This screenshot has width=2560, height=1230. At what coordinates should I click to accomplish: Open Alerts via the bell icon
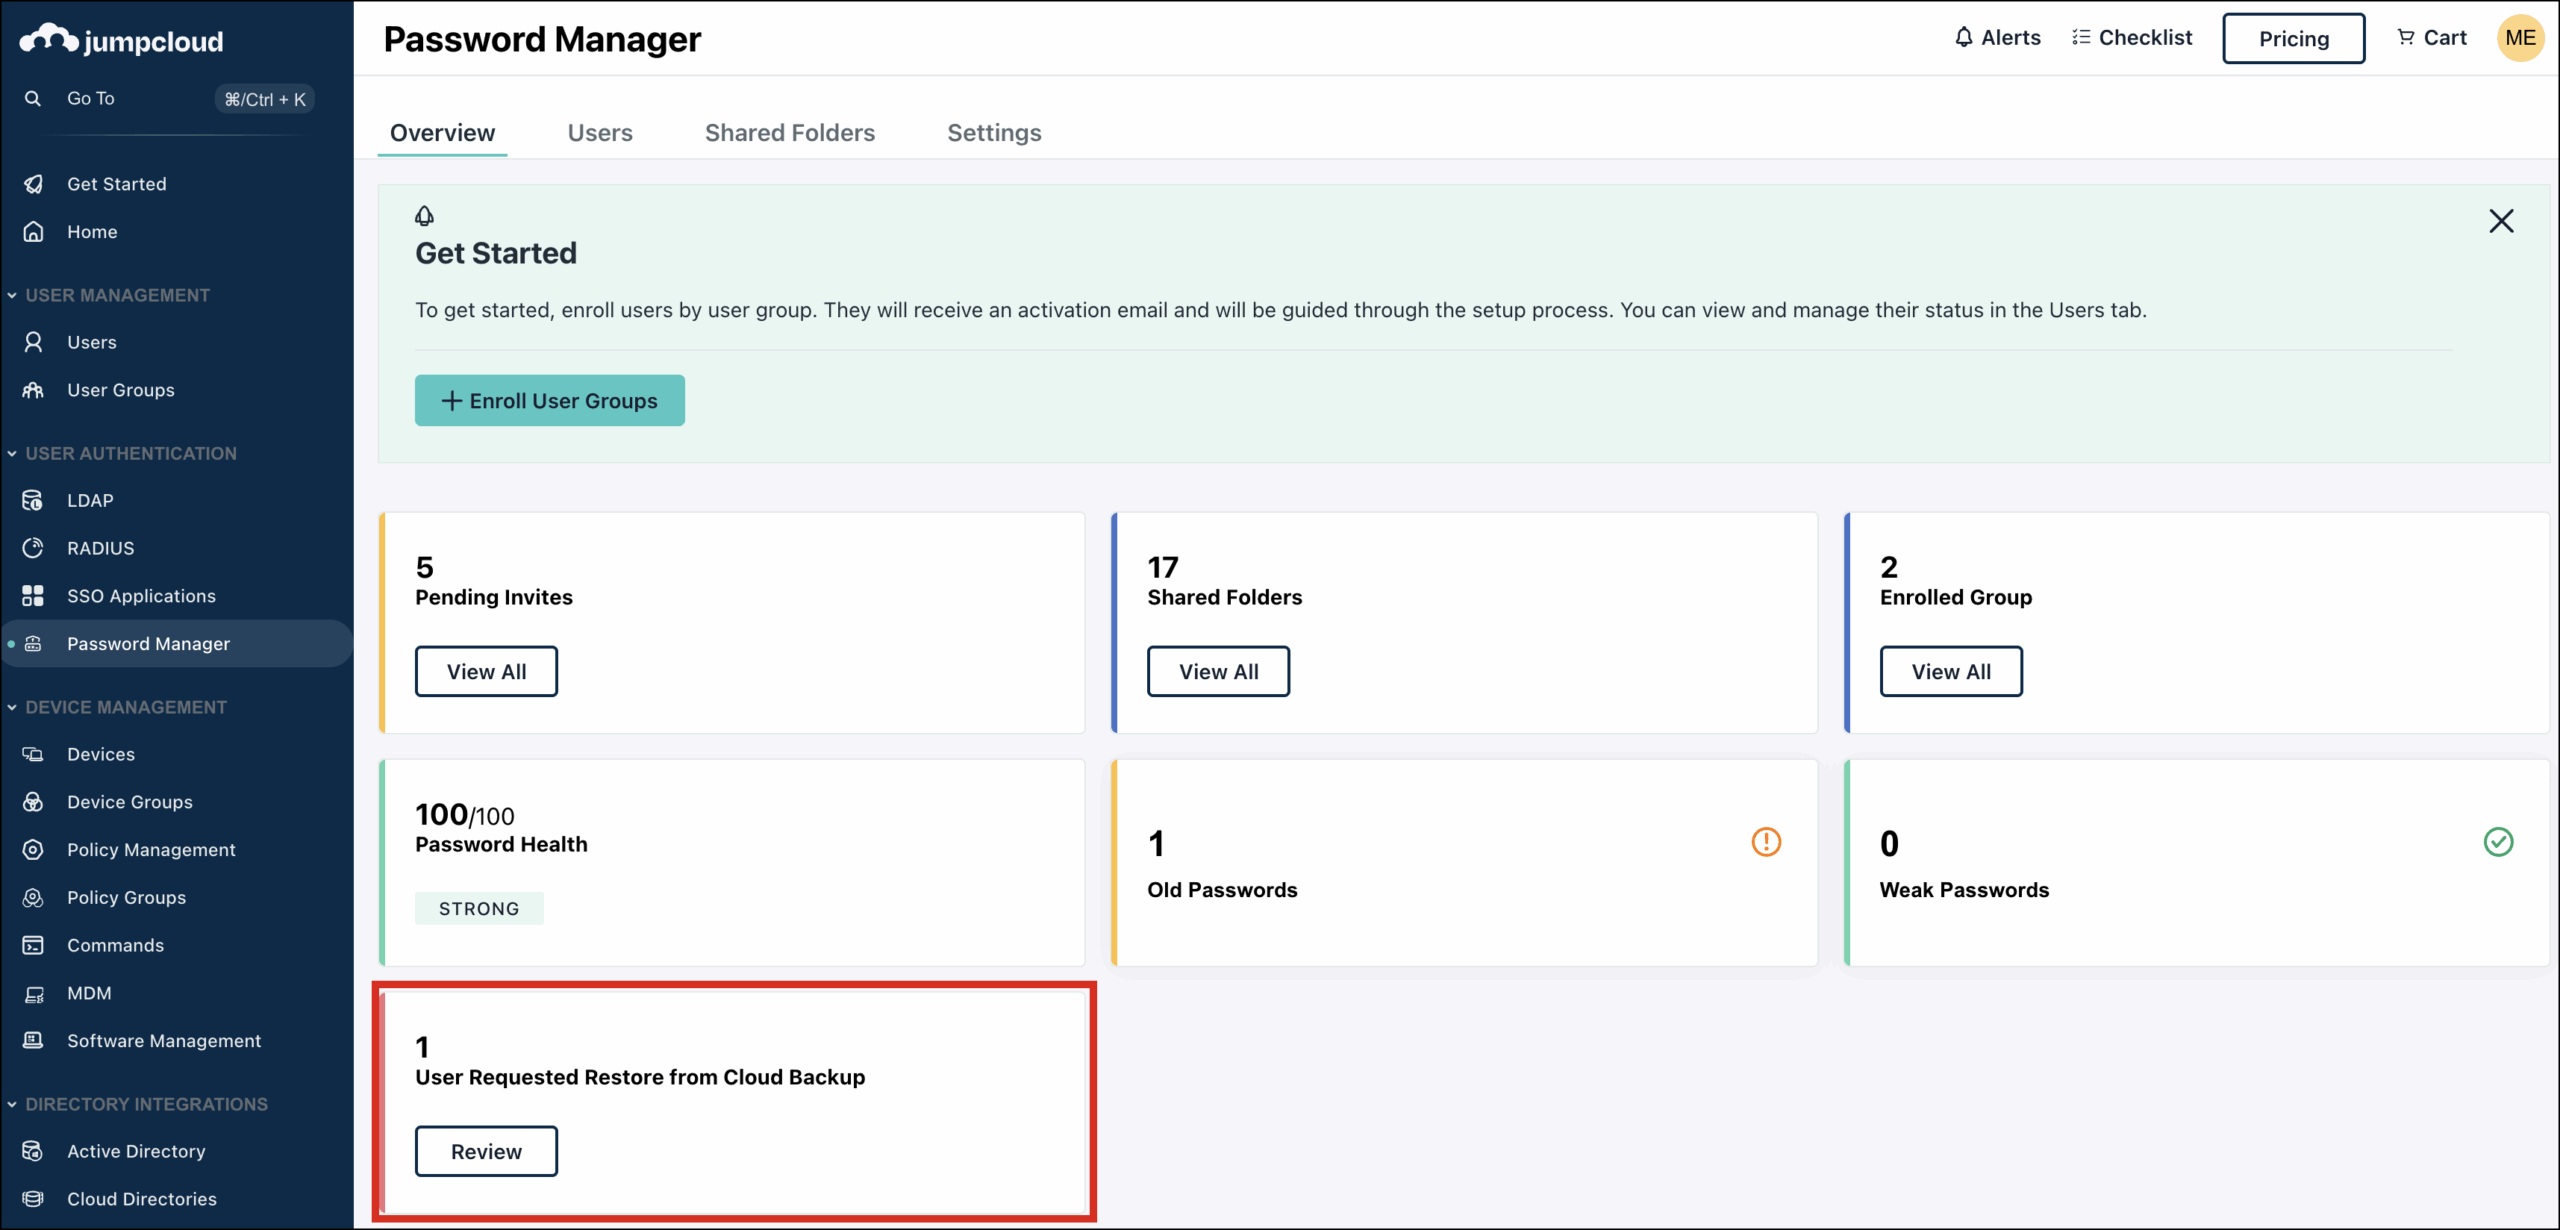(x=1964, y=37)
